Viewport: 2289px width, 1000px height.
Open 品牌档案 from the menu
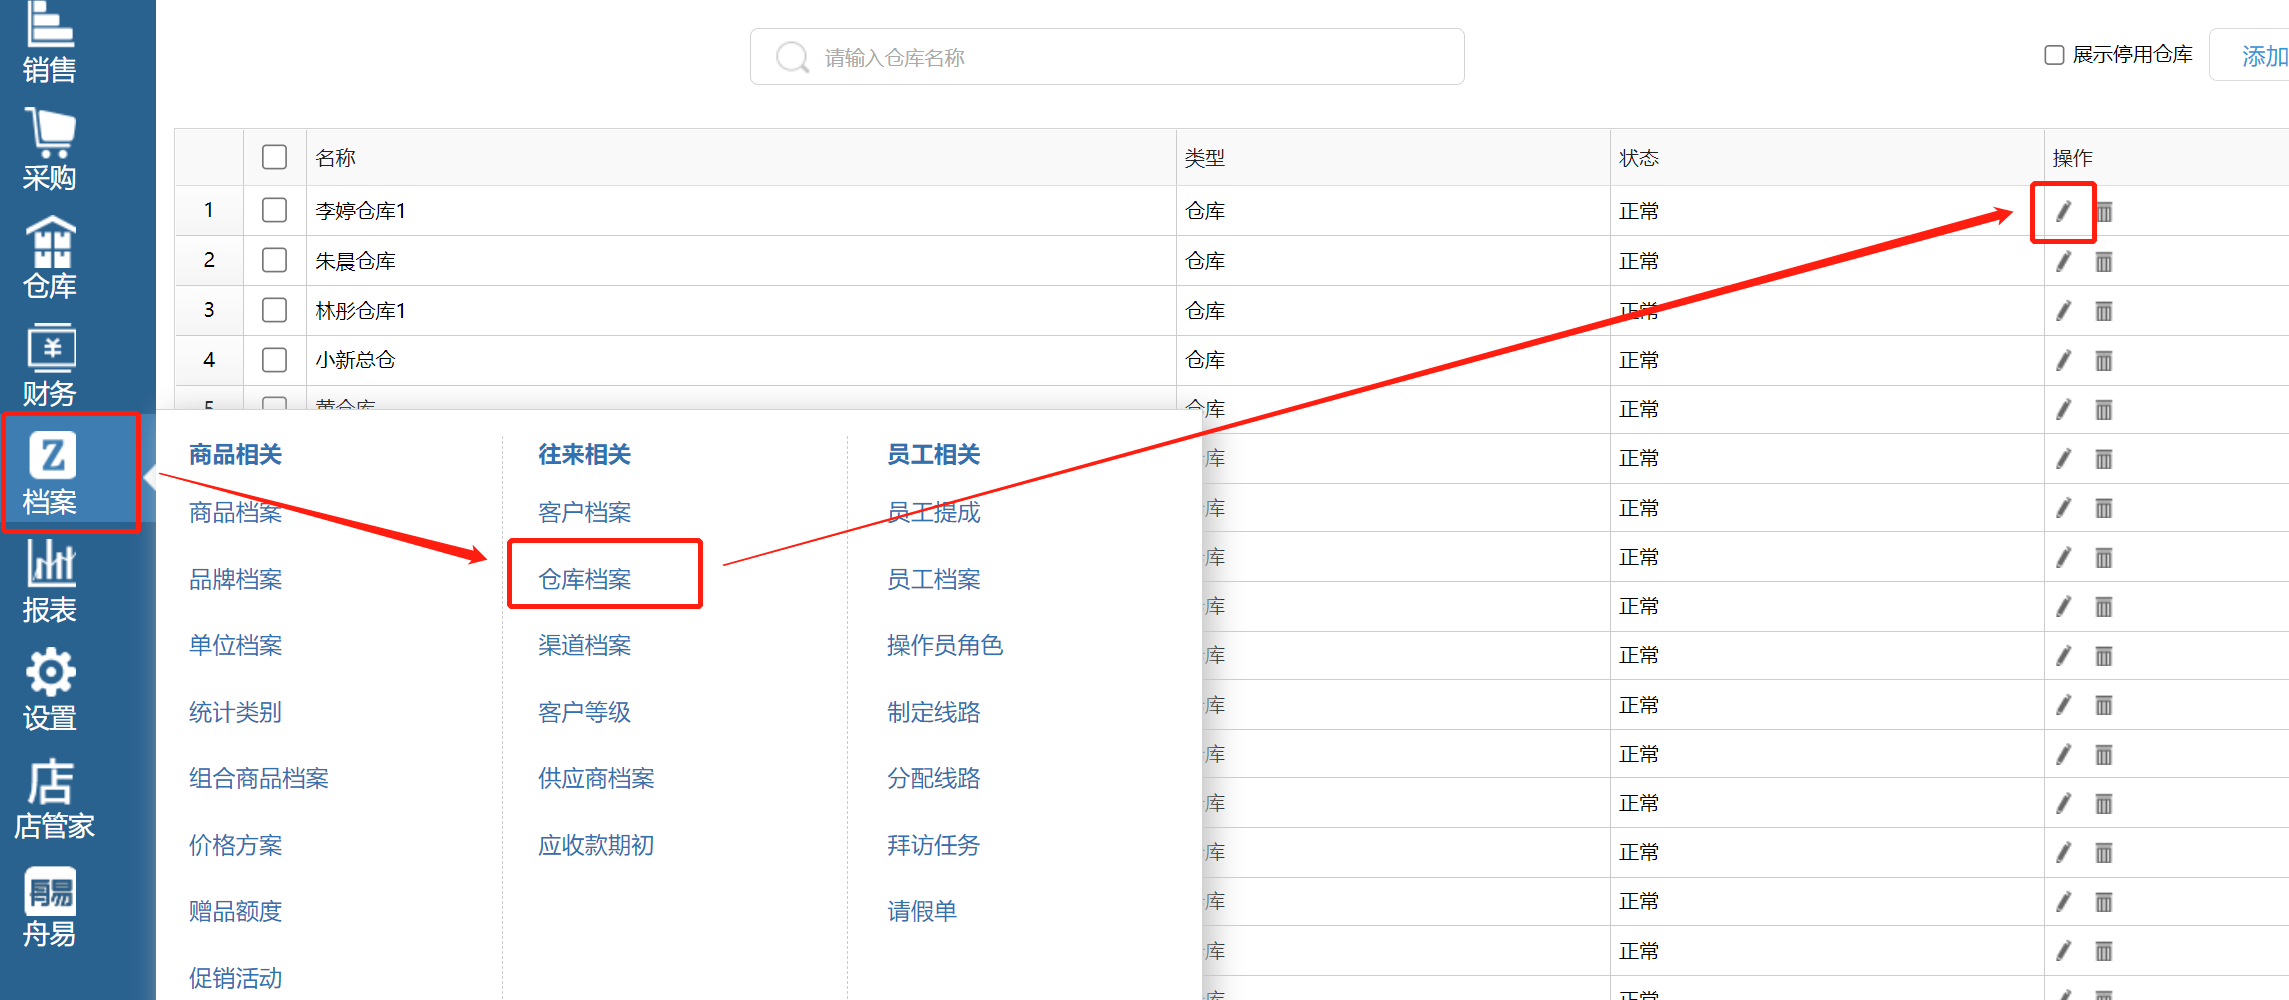(236, 579)
